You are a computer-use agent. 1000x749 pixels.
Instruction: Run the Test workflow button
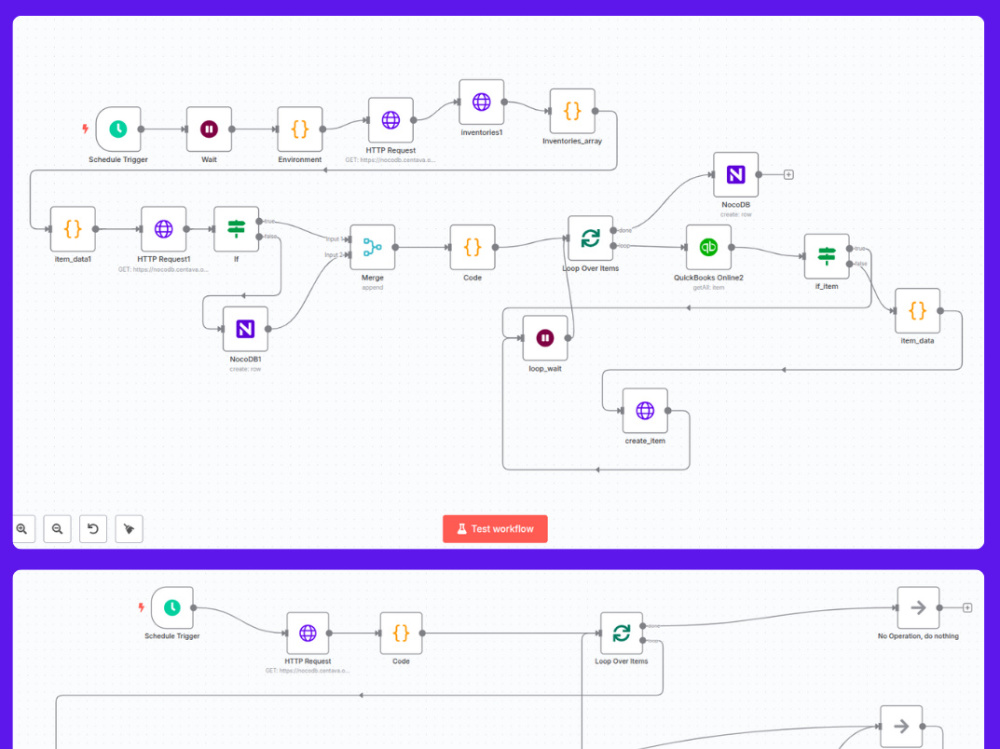(495, 529)
